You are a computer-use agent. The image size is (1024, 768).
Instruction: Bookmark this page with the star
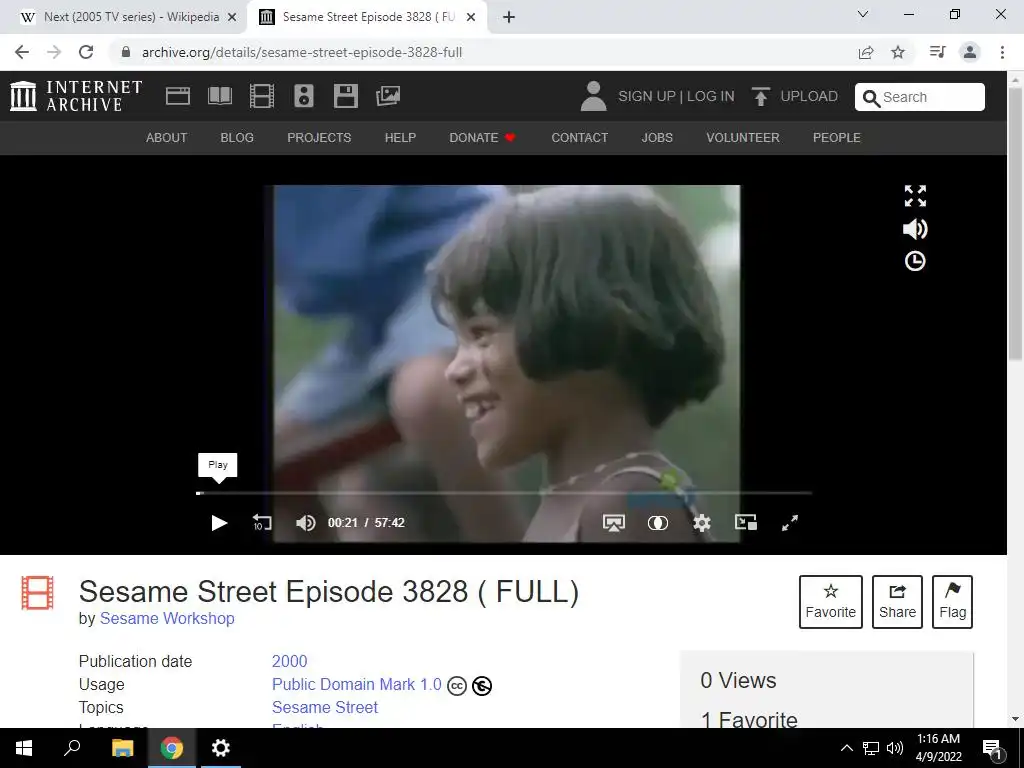(x=898, y=52)
